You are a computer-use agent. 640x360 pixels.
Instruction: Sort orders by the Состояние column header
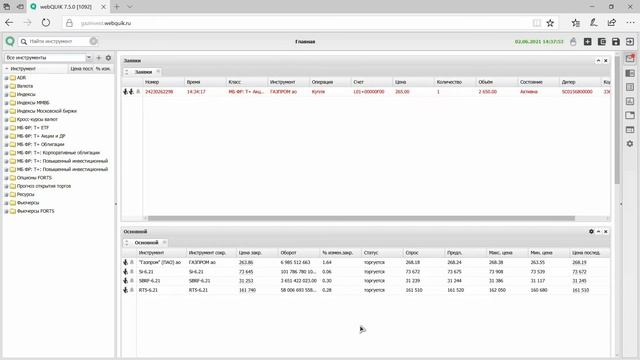click(x=538, y=82)
